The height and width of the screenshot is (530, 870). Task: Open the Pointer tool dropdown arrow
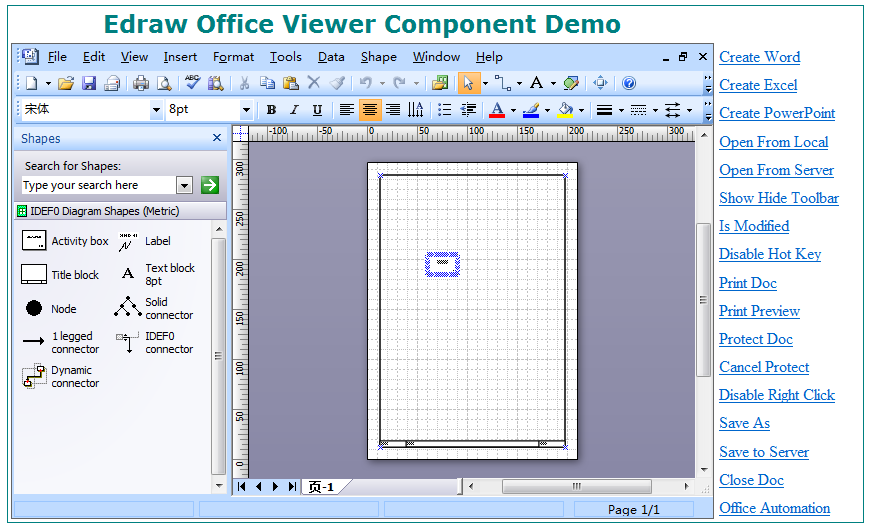click(x=485, y=84)
